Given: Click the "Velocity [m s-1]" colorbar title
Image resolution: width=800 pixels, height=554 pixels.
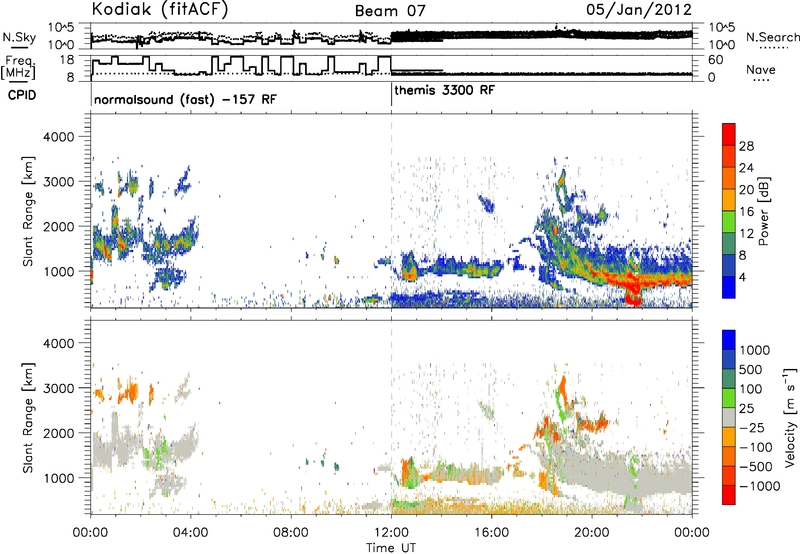Looking at the screenshot, I should (790, 417).
